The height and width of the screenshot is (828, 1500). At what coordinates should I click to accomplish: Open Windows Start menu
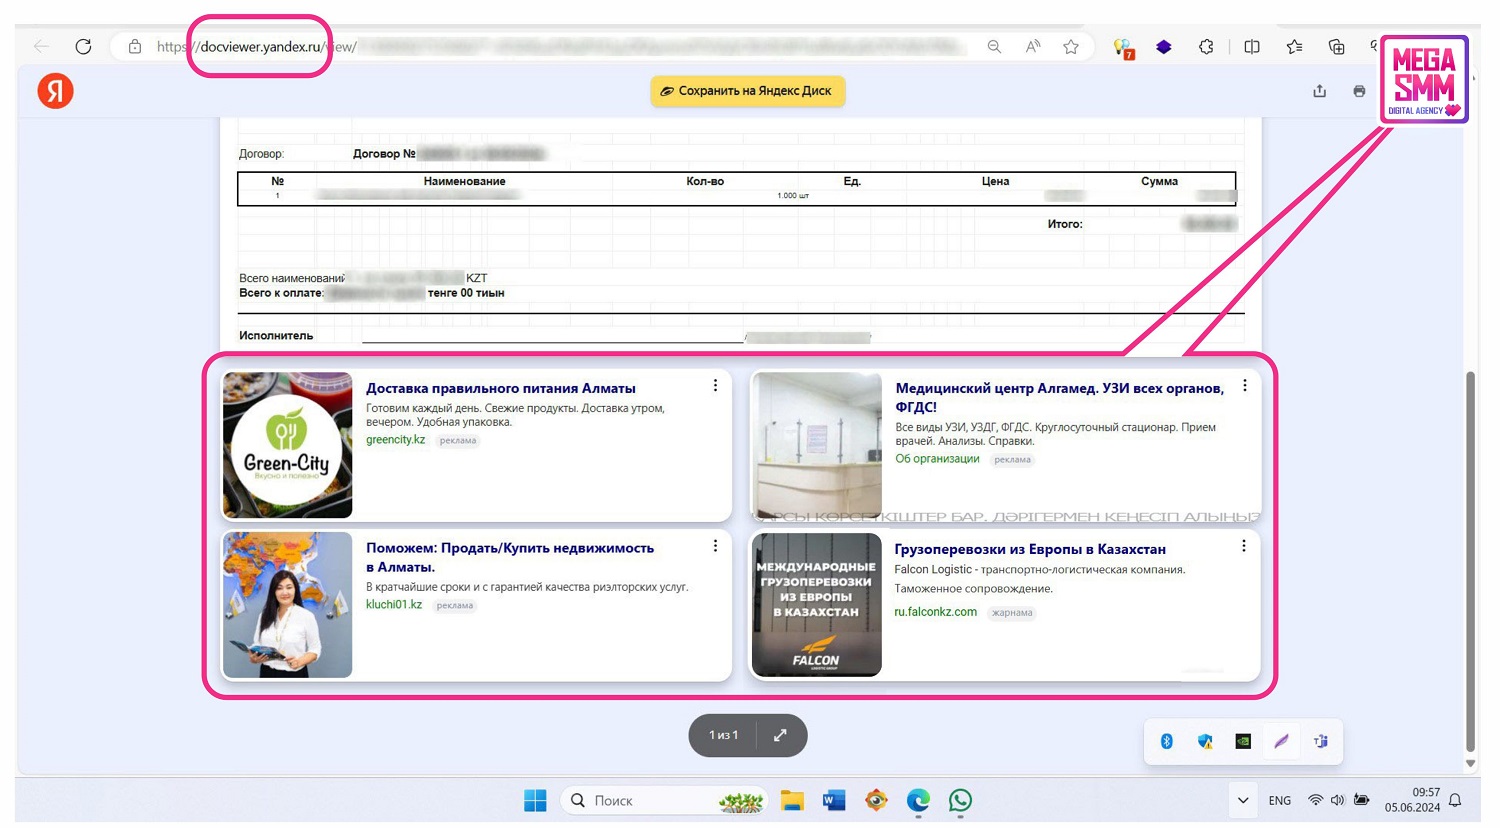click(535, 800)
